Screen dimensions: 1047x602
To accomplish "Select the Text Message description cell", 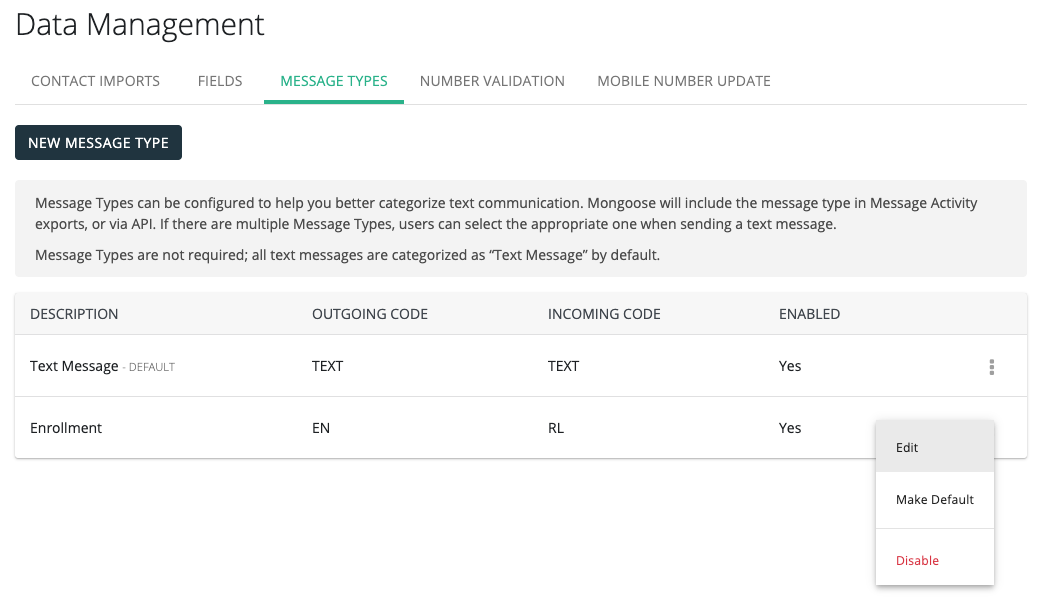I will [74, 366].
